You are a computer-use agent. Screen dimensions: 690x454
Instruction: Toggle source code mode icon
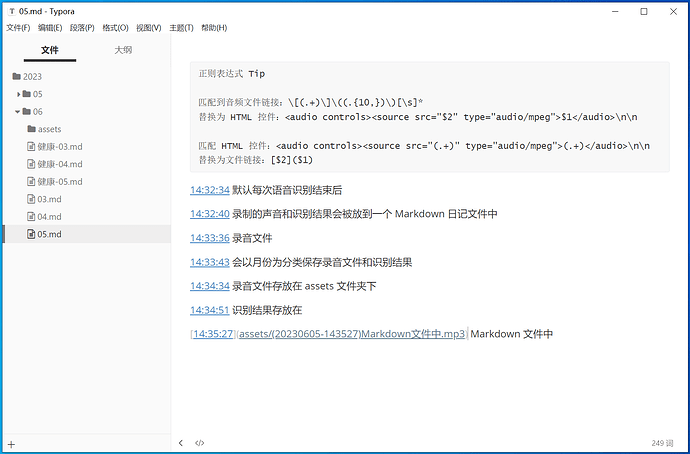(x=200, y=443)
